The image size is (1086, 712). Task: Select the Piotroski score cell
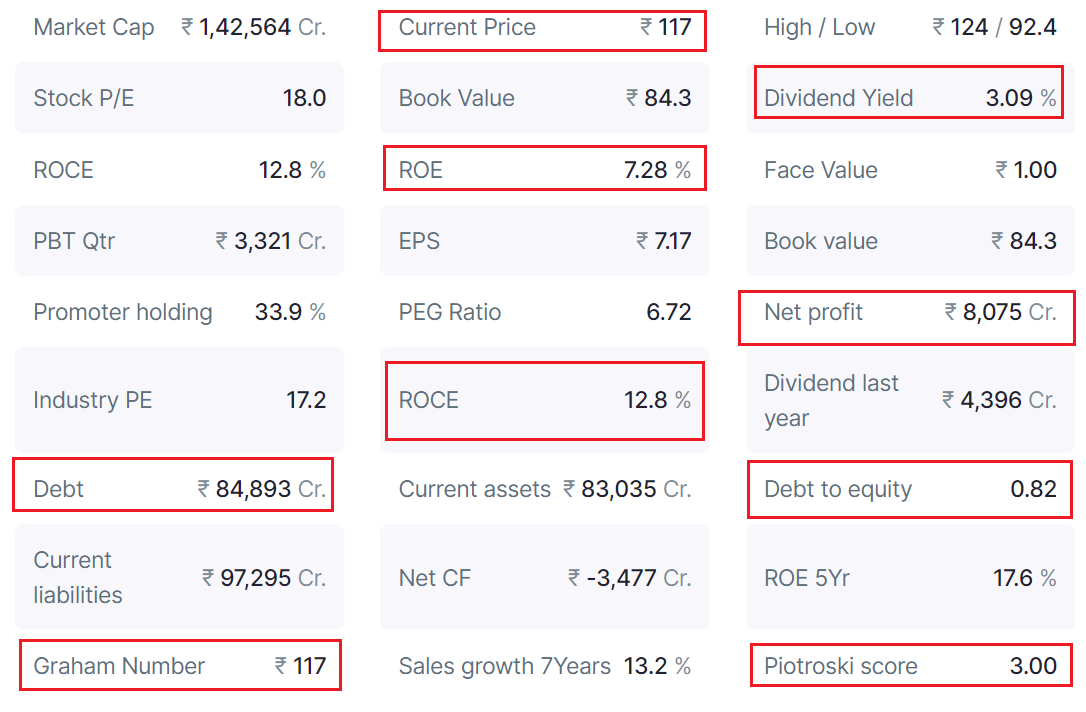[x=909, y=666]
